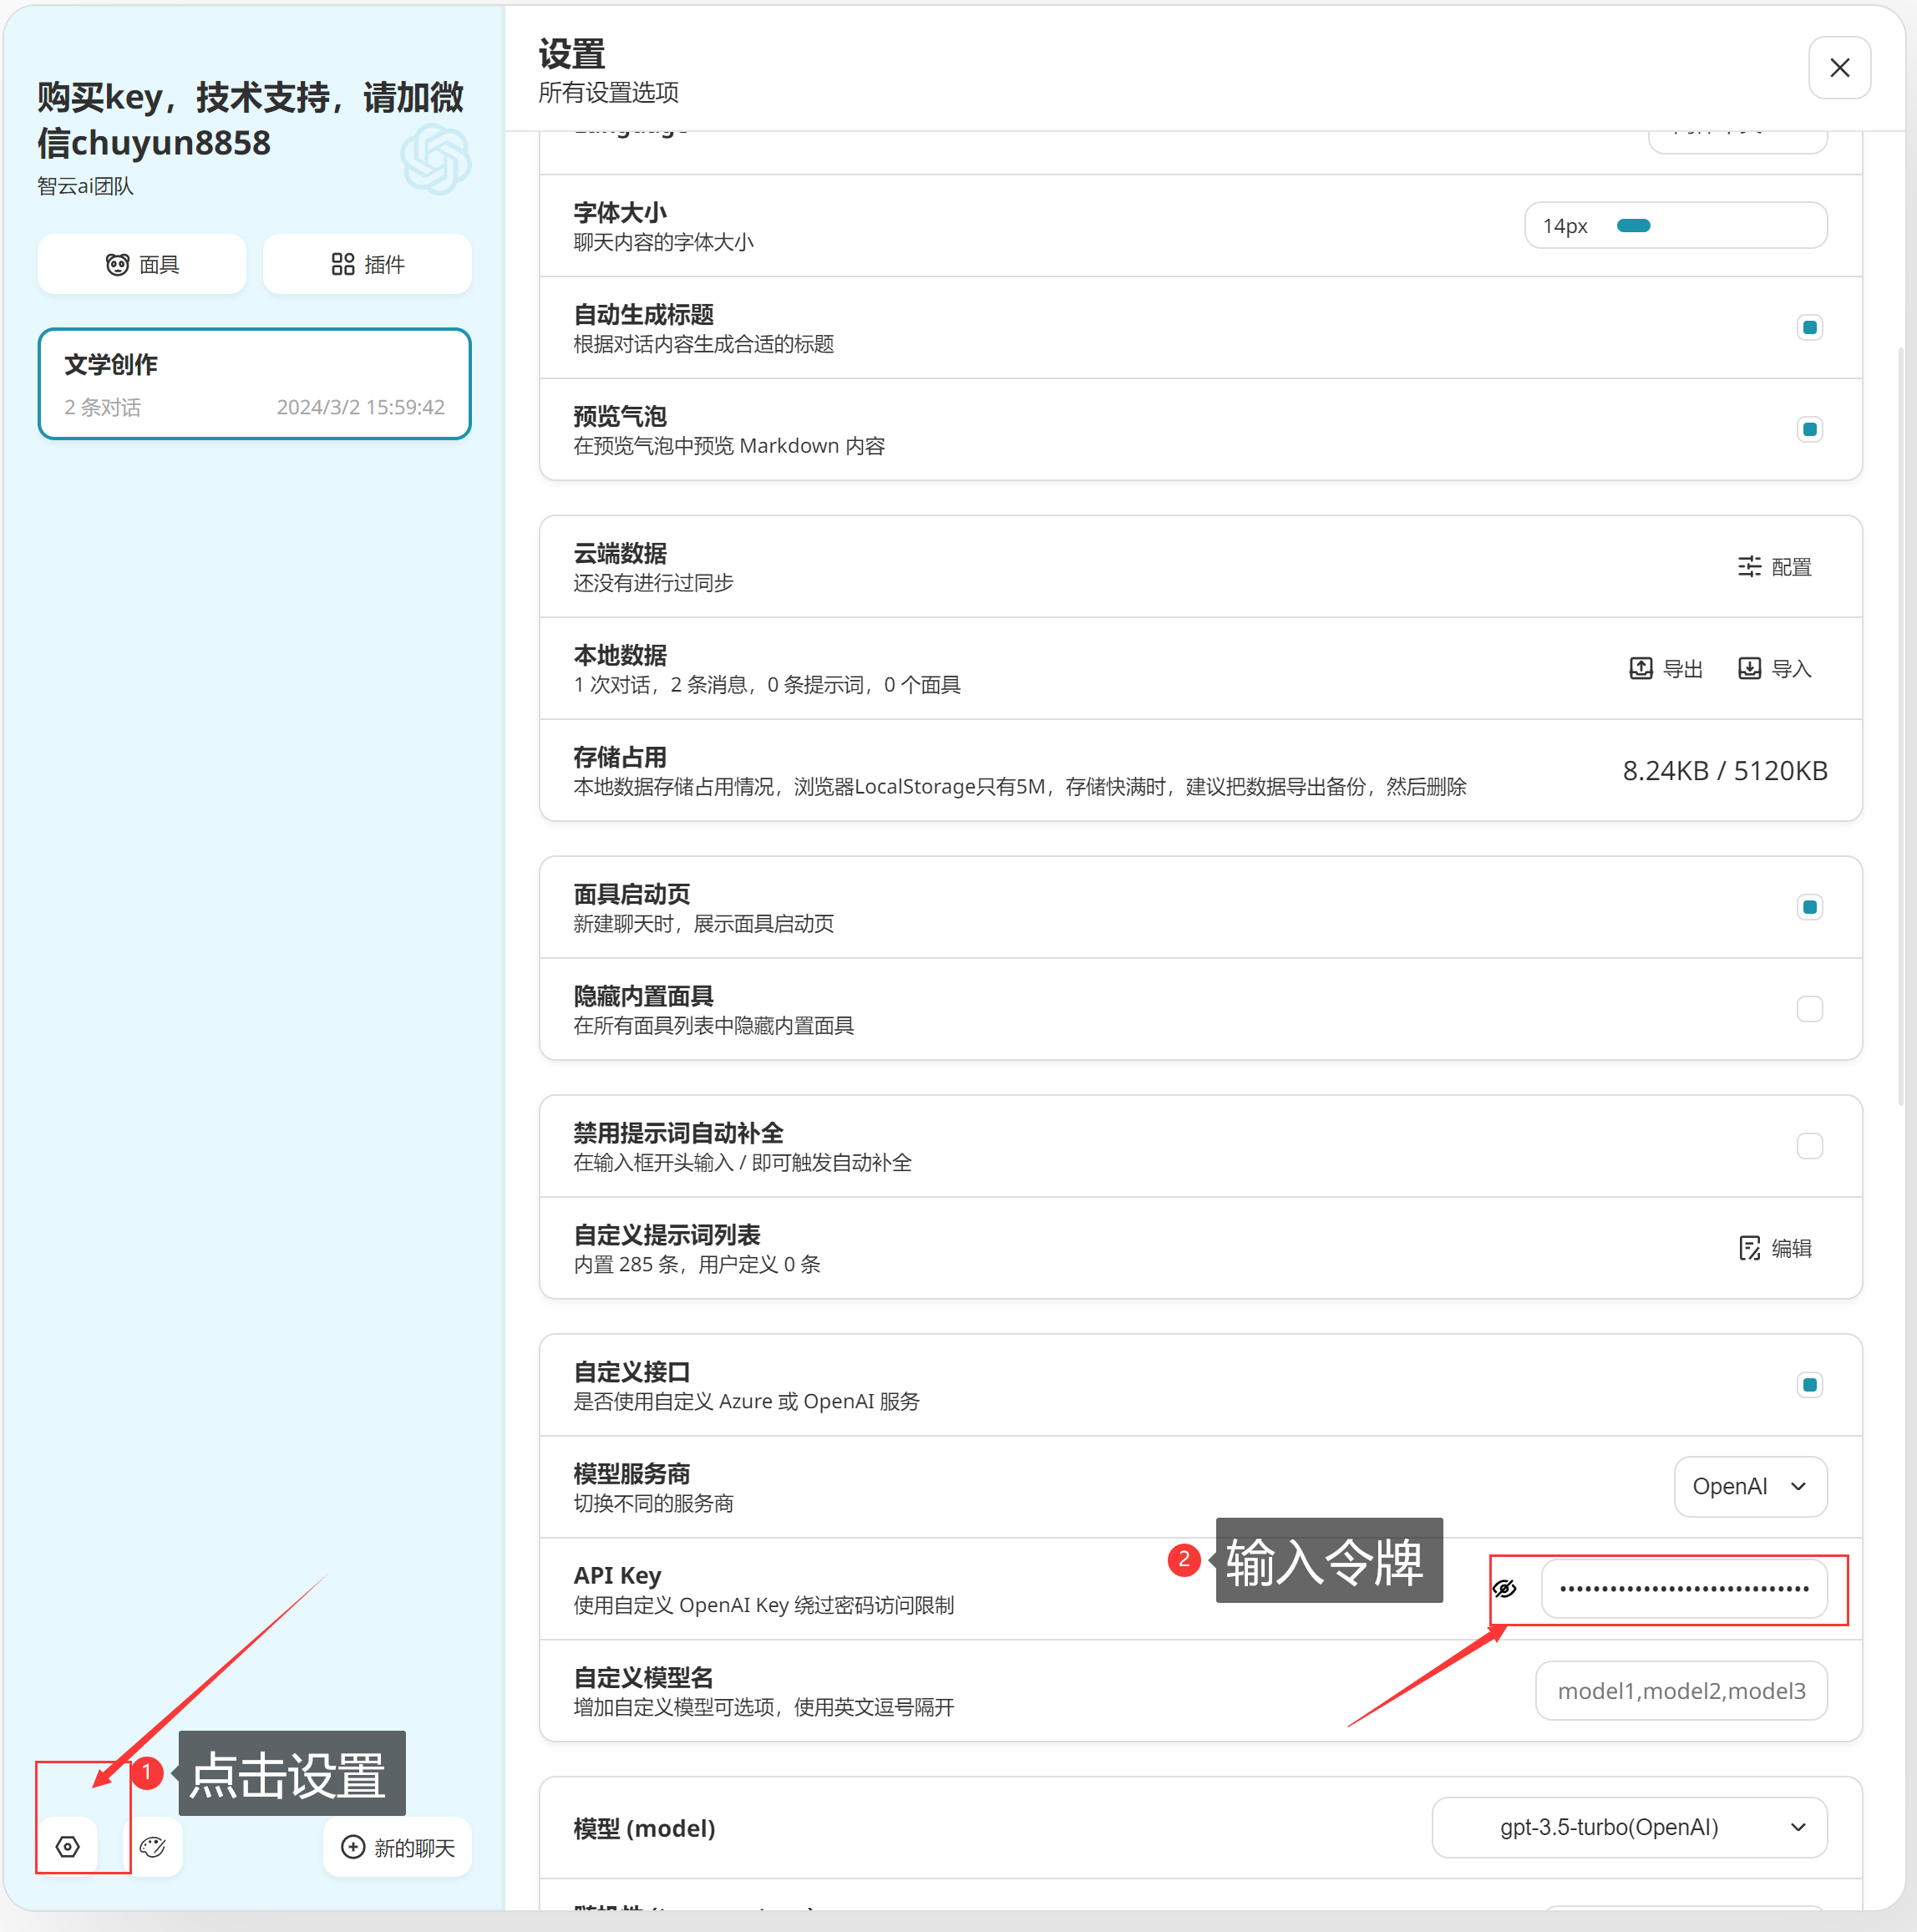
Task: Expand the 模型服务商 OpenAI dropdown
Action: tap(1749, 1486)
